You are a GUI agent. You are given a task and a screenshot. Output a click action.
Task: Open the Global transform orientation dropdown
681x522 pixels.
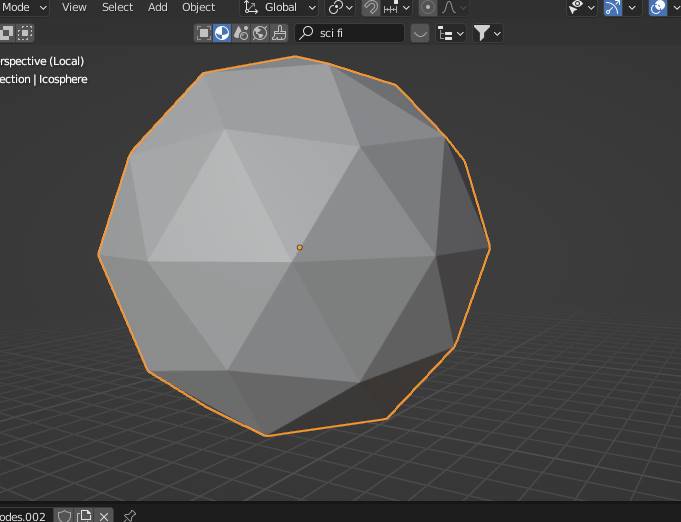click(x=279, y=7)
